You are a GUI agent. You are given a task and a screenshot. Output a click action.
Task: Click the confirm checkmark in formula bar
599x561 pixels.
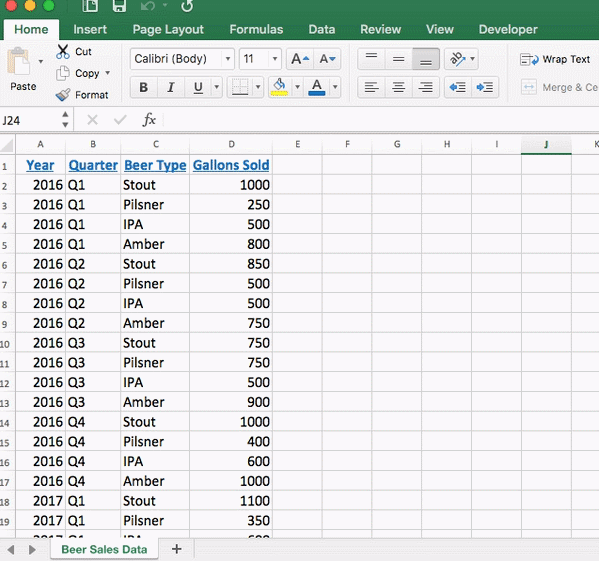click(120, 120)
